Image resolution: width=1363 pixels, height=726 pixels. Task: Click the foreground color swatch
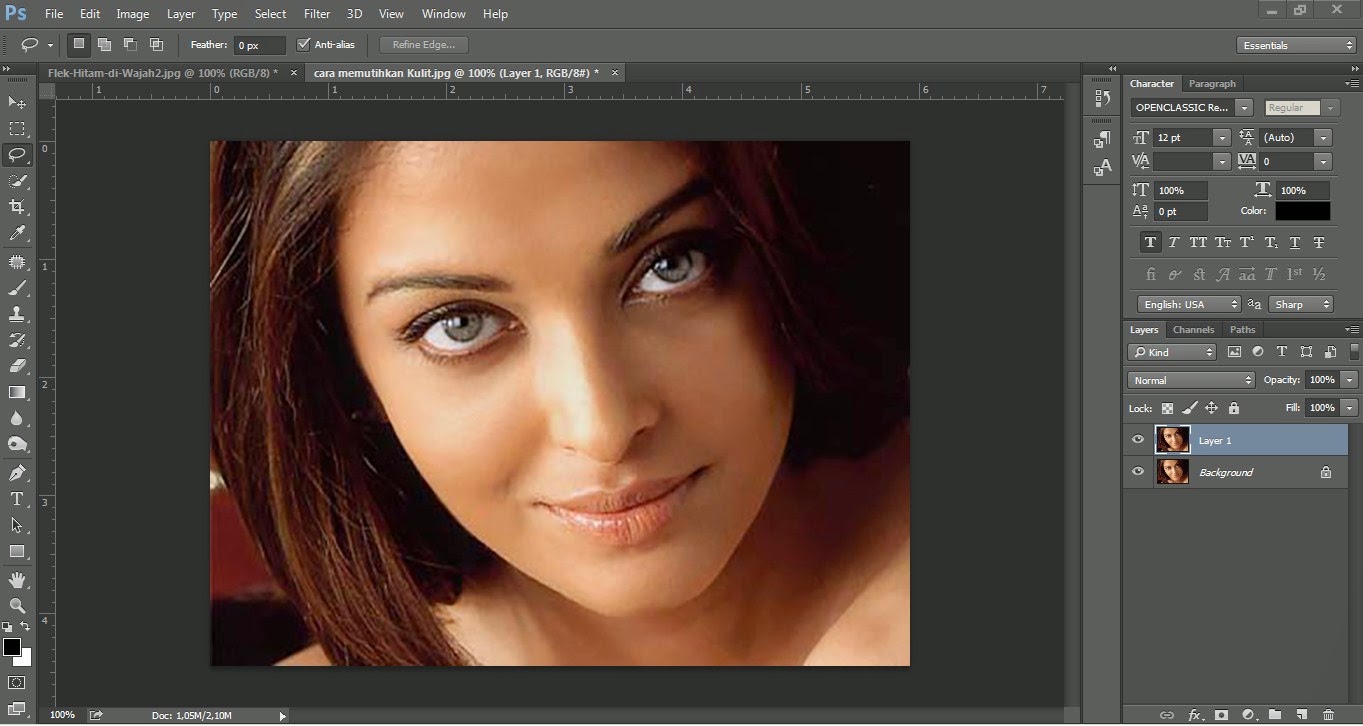pyautogui.click(x=11, y=647)
